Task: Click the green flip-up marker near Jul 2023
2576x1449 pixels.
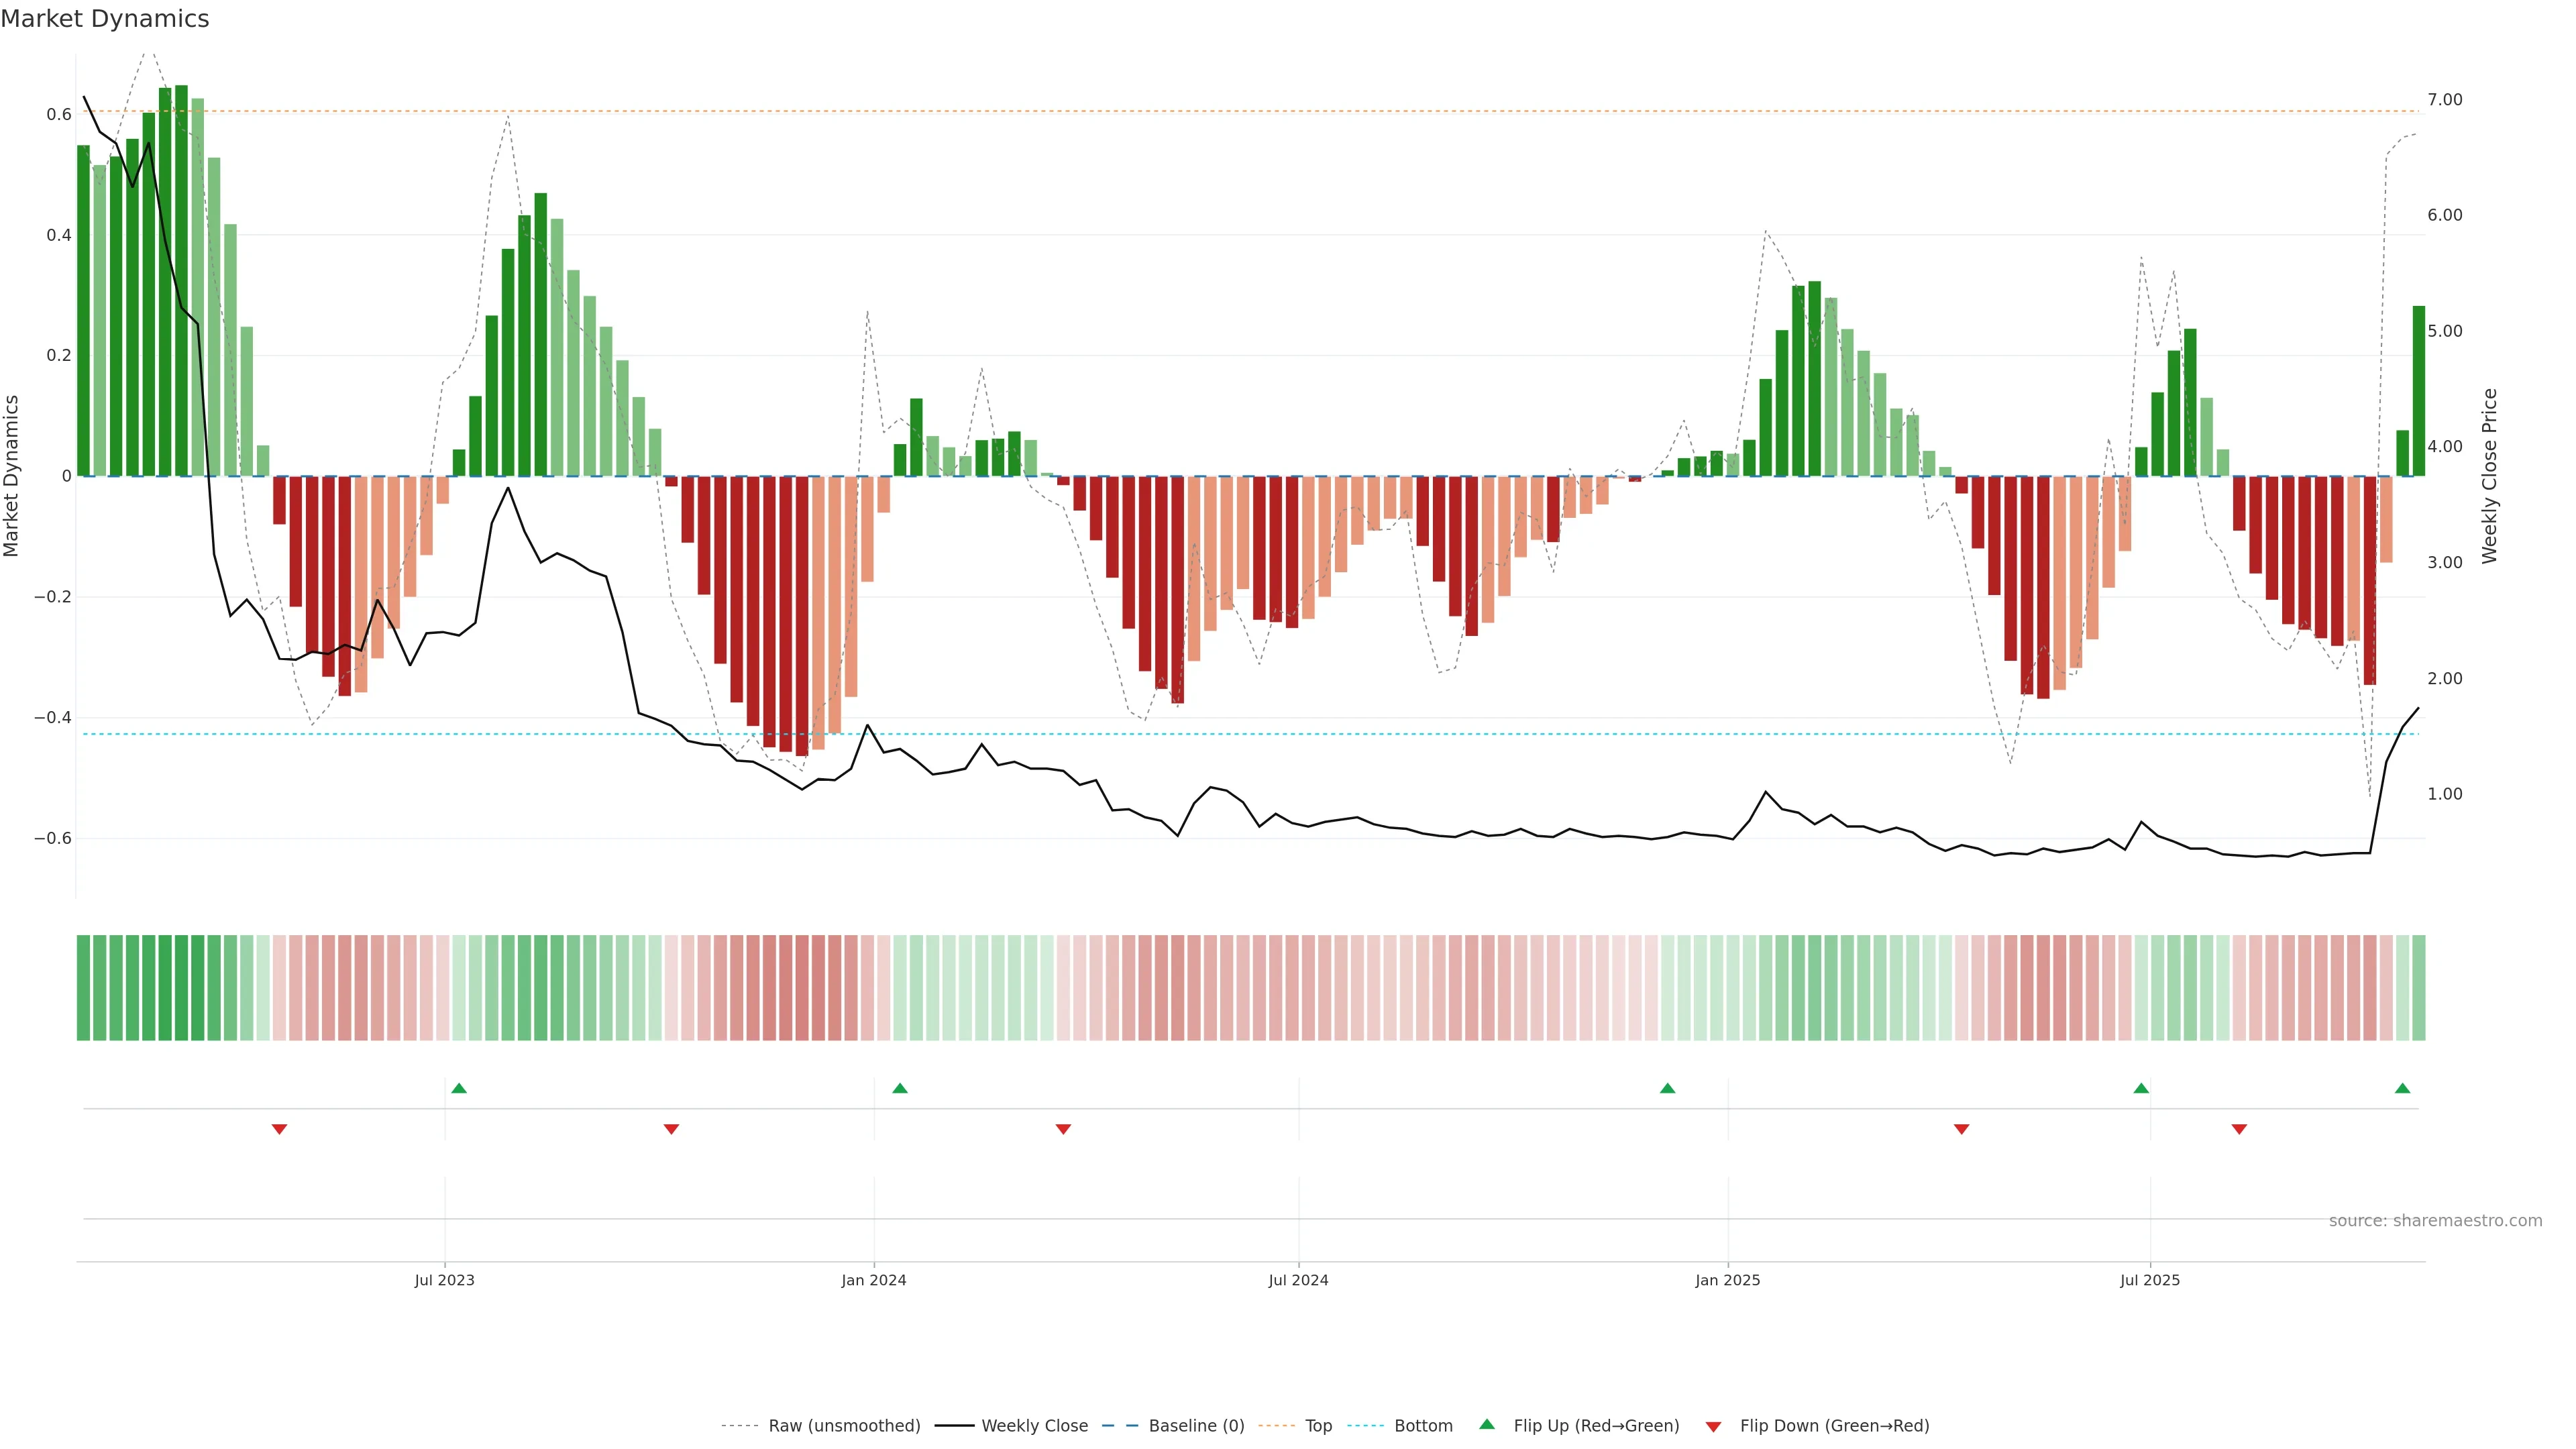Action: 459,1088
